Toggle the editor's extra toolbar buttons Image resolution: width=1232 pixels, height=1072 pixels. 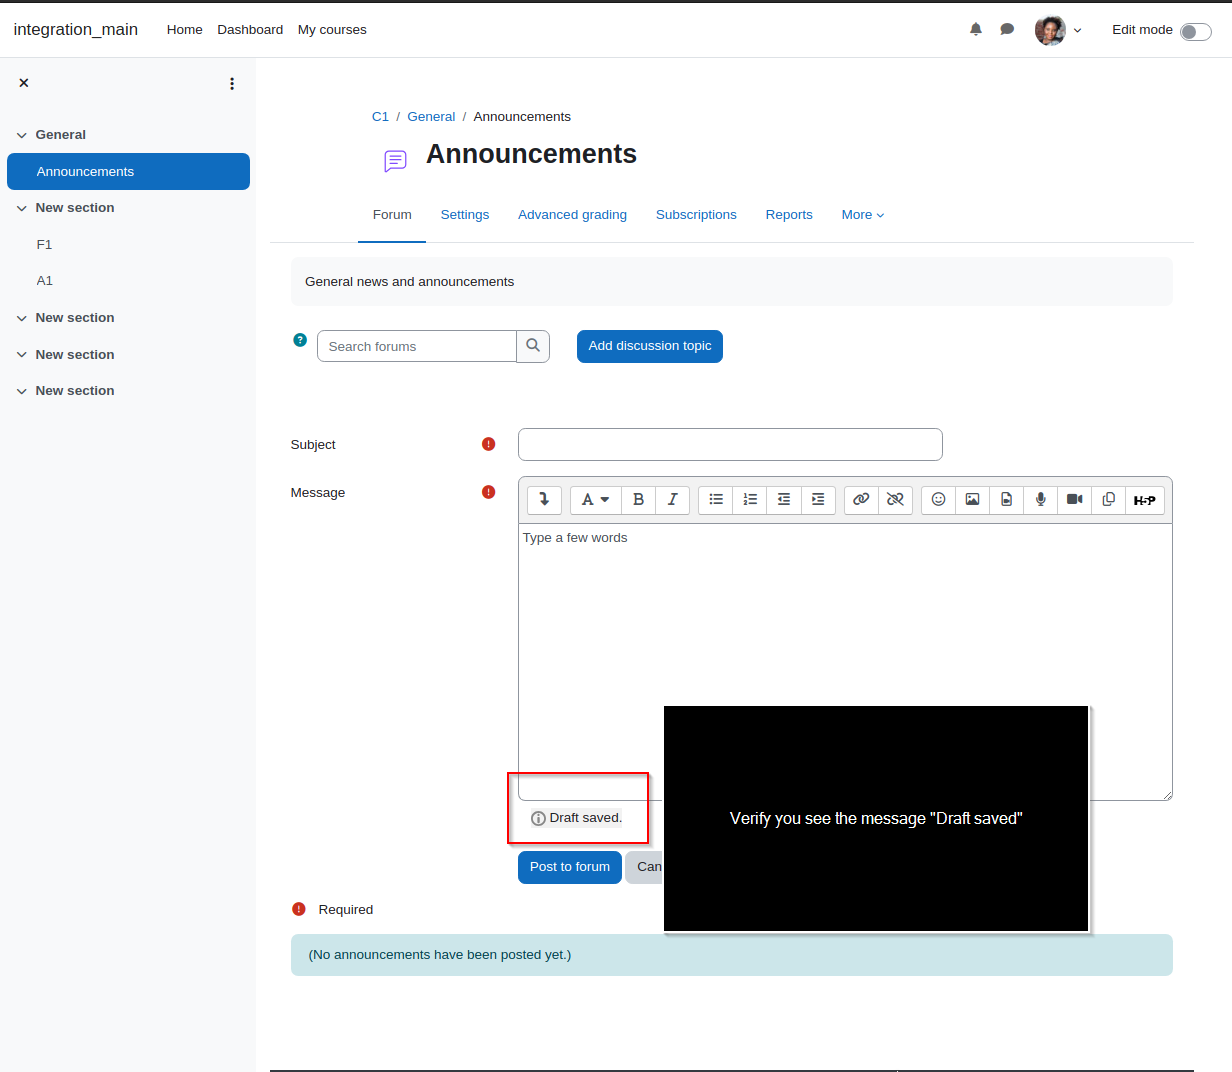pos(544,499)
